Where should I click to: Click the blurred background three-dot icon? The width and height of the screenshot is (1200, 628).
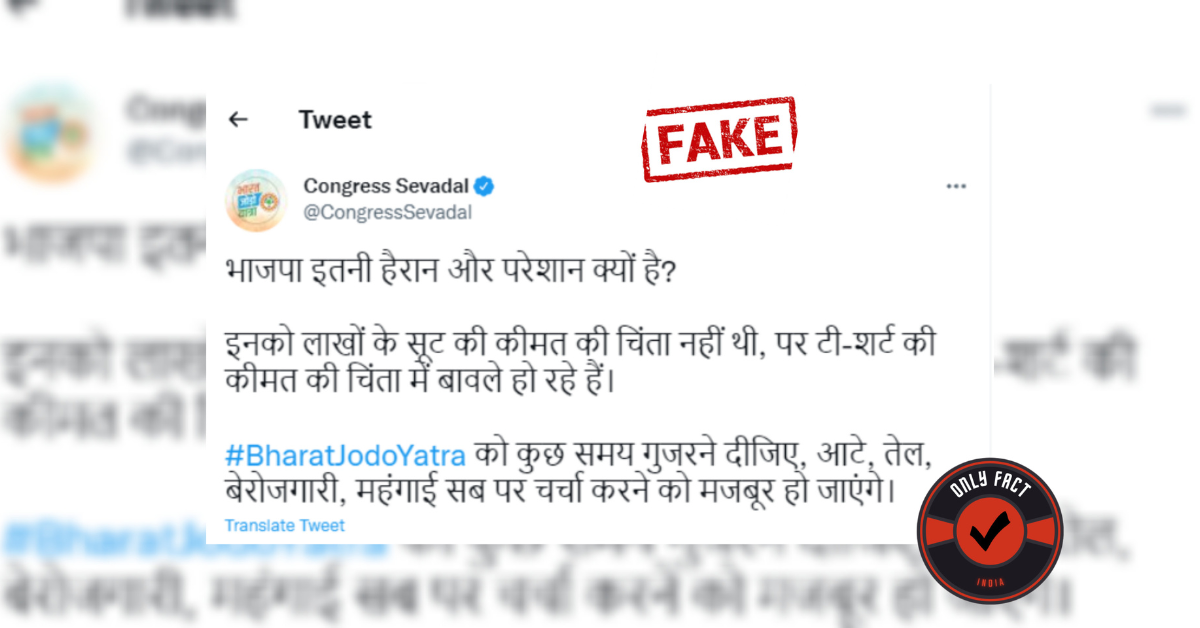tap(1168, 109)
